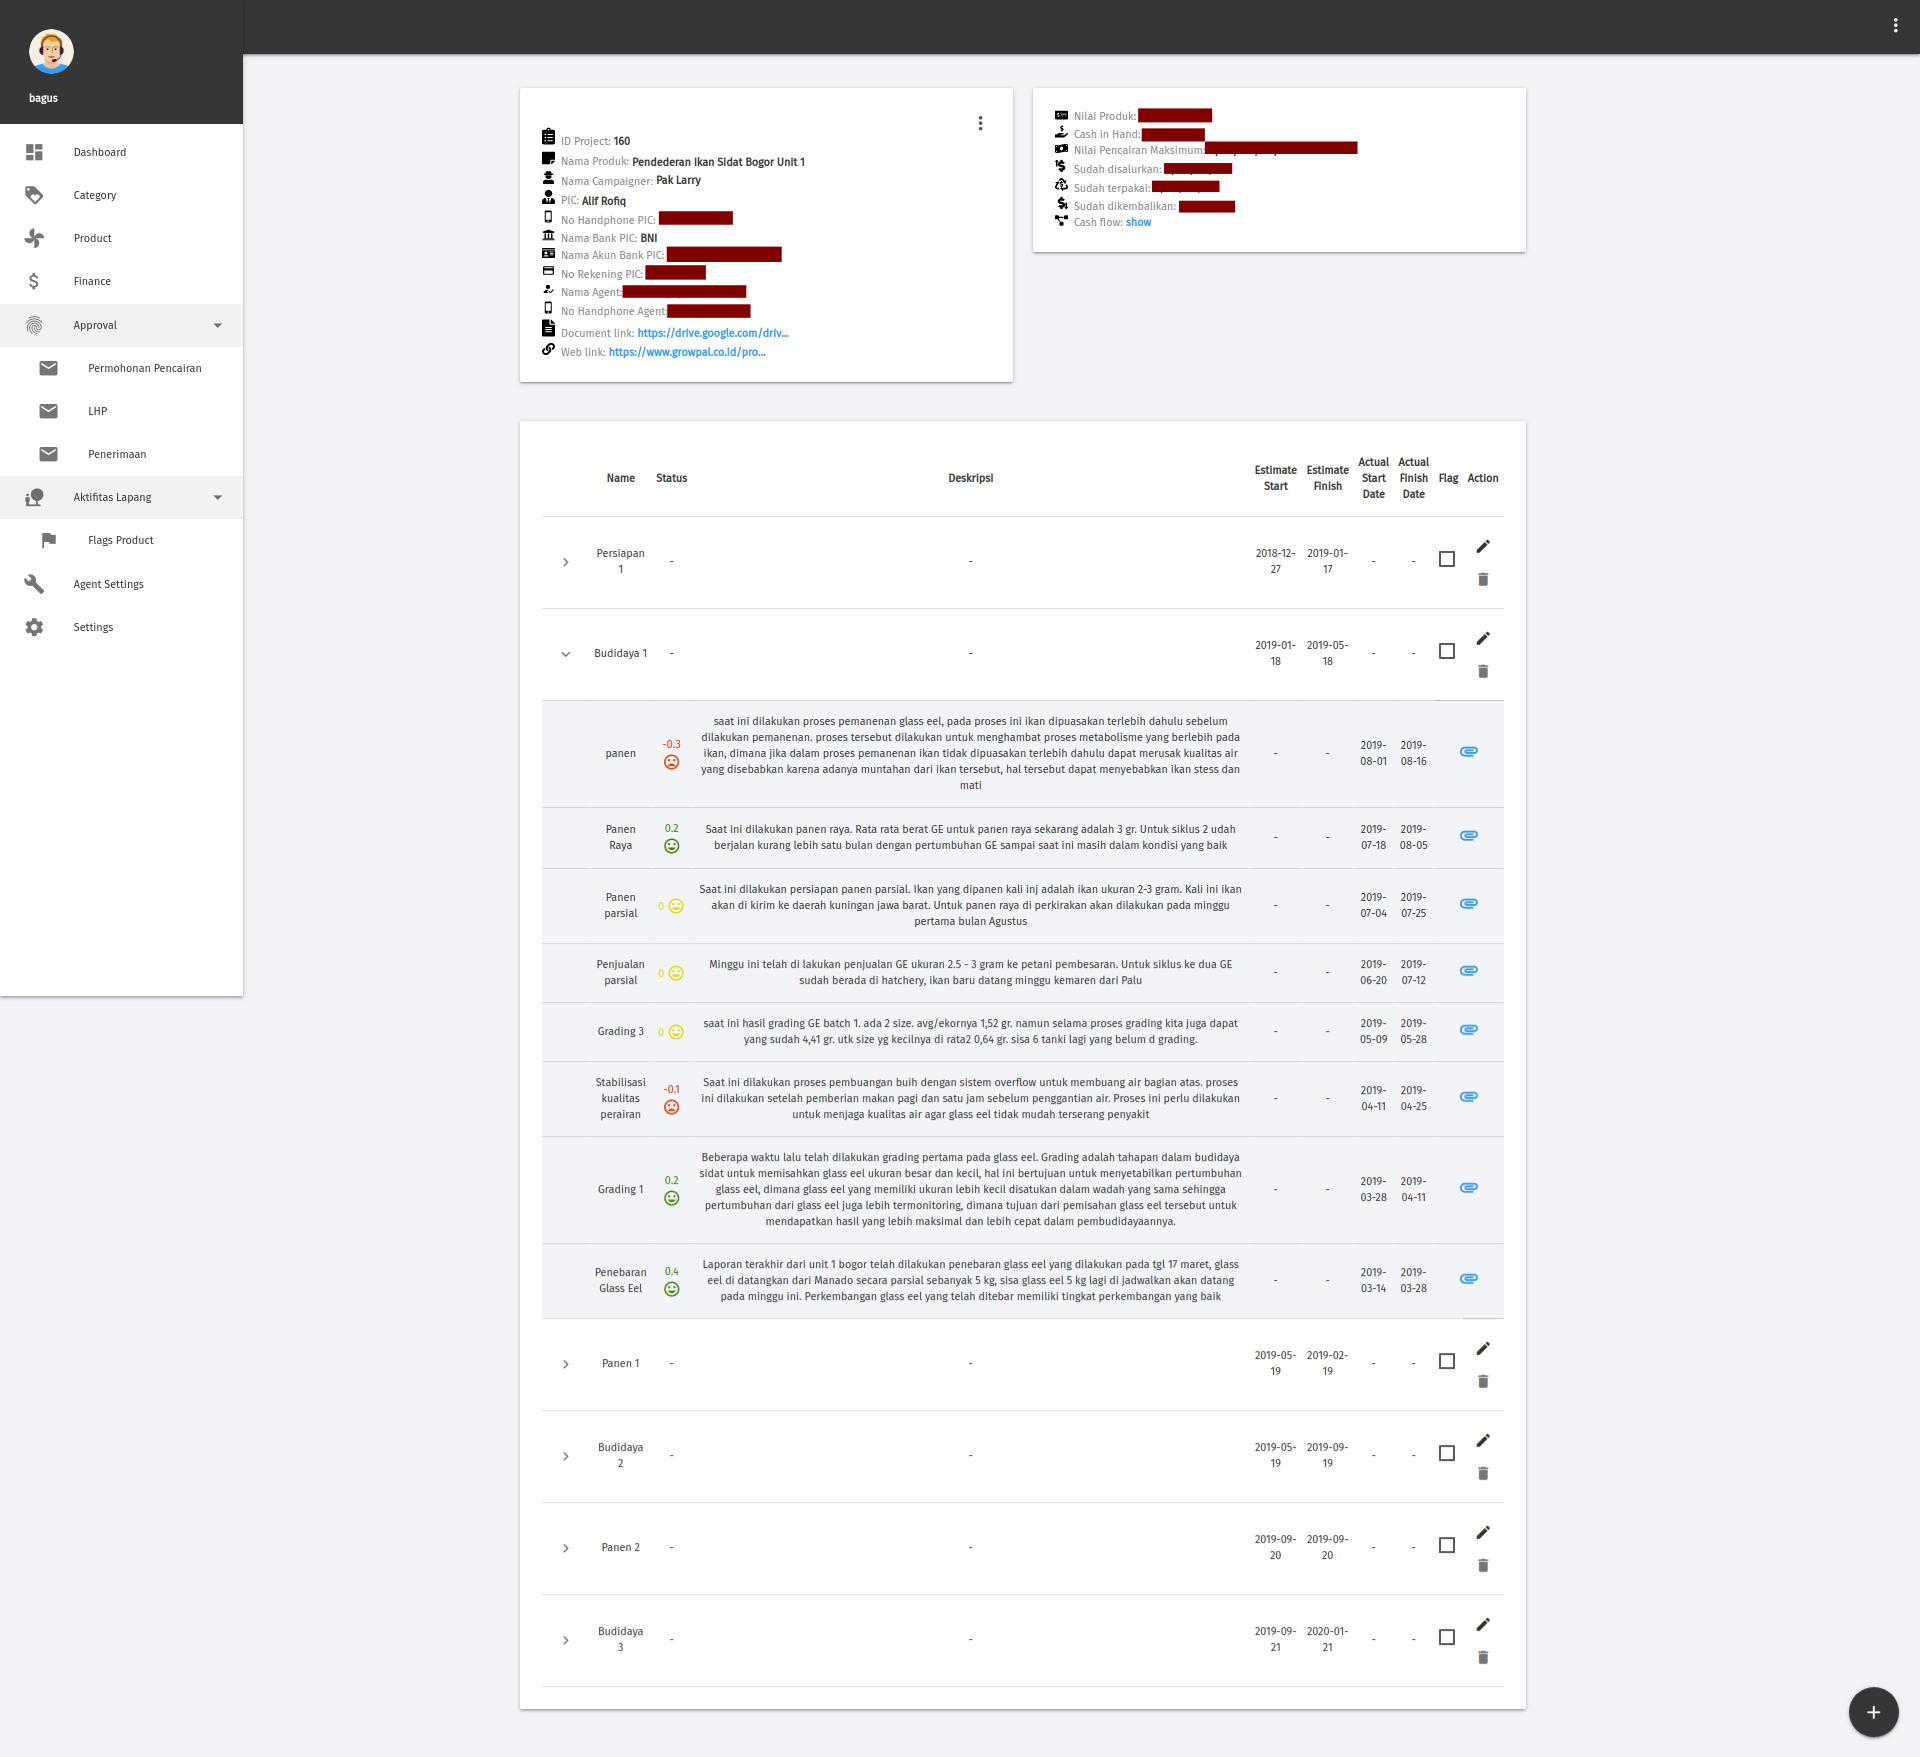Collapse the Budidaya 1 row
This screenshot has height=1757, width=1920.
[x=566, y=654]
